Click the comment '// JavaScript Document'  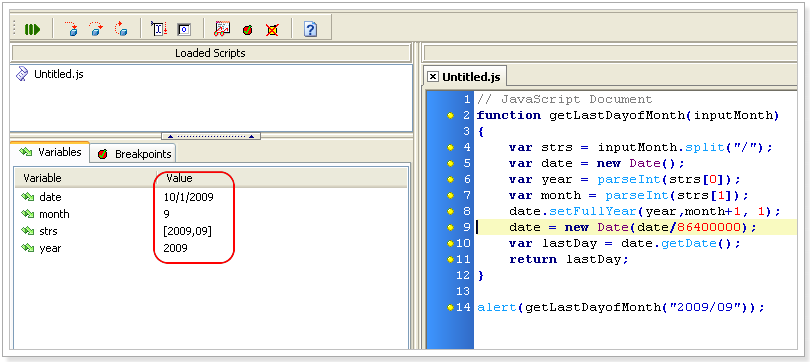click(564, 99)
